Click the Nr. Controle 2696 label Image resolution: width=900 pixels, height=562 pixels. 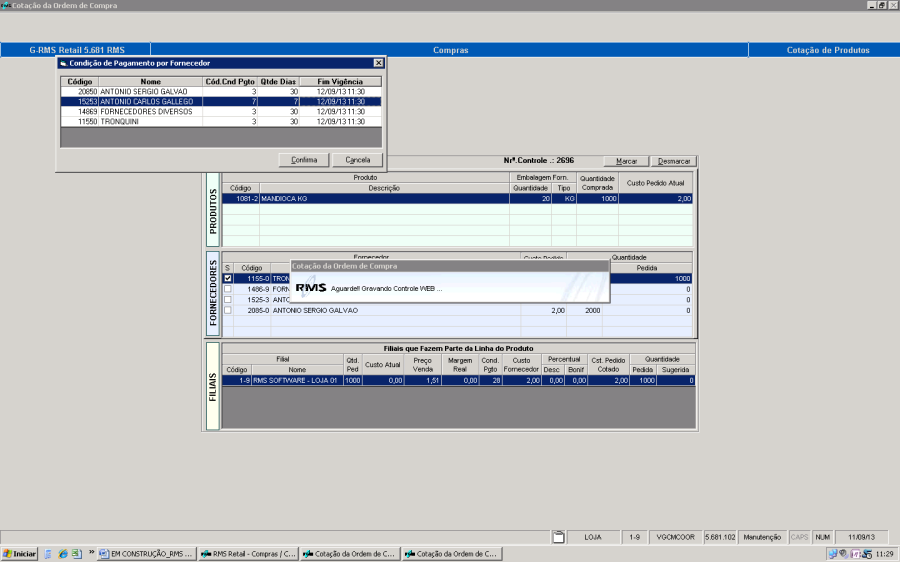pos(538,161)
